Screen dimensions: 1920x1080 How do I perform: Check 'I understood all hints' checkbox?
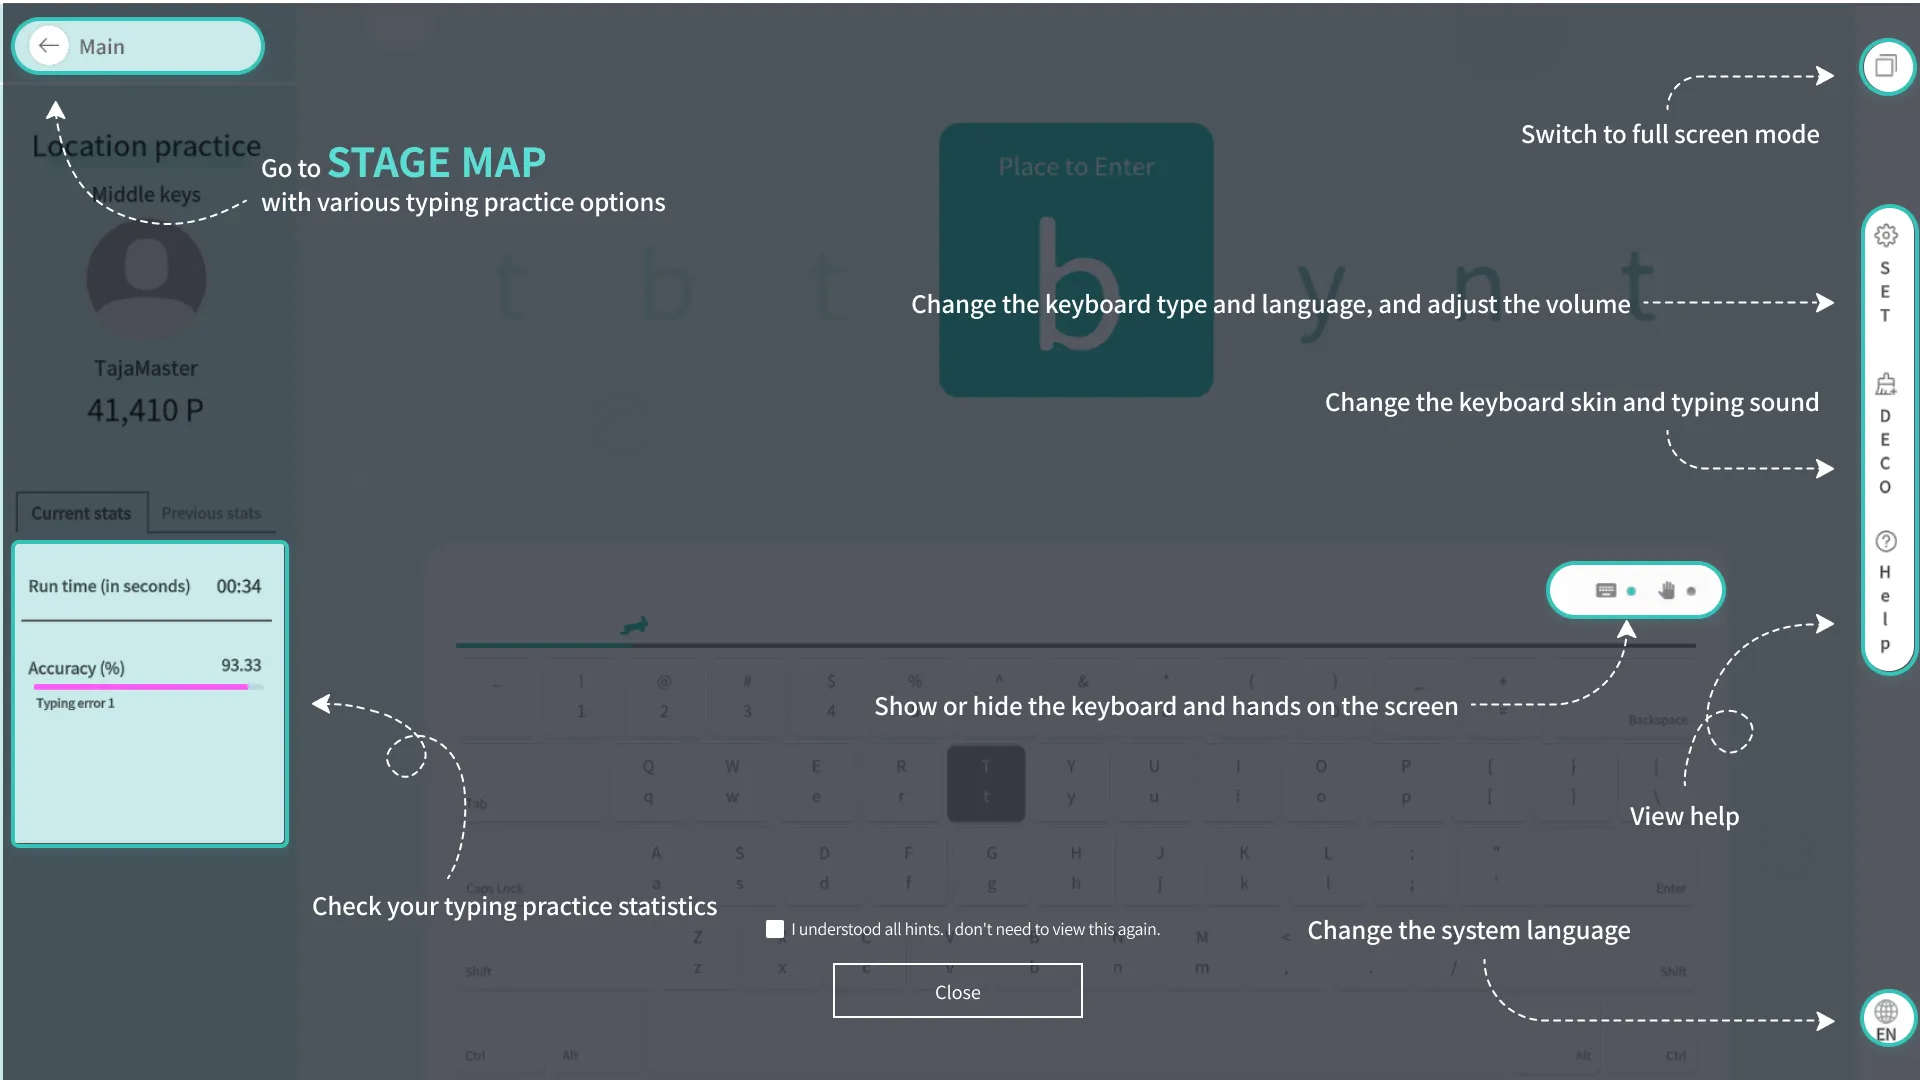pos(775,929)
